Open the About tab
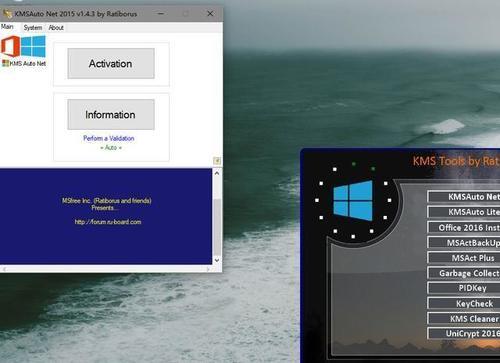This screenshot has width=500, height=363. pos(56,28)
